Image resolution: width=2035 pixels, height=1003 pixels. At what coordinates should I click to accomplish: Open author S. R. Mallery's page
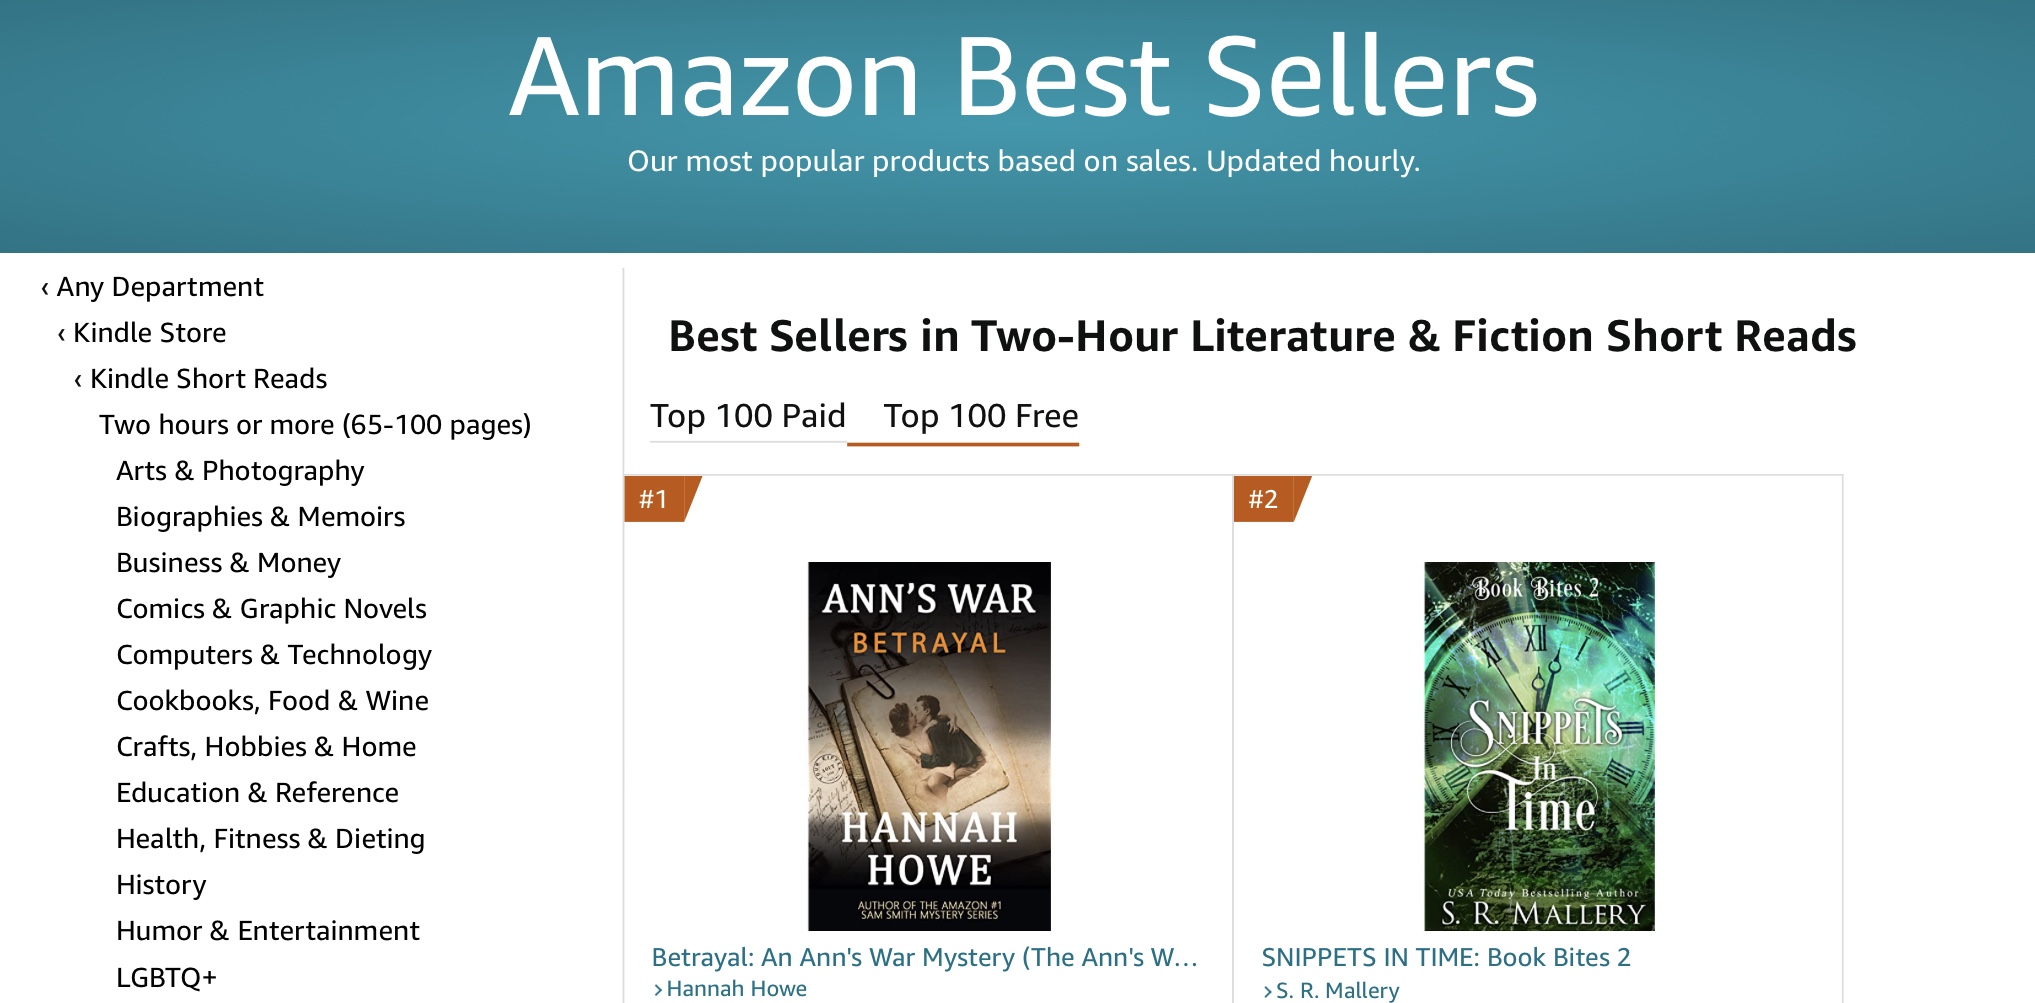[1337, 990]
